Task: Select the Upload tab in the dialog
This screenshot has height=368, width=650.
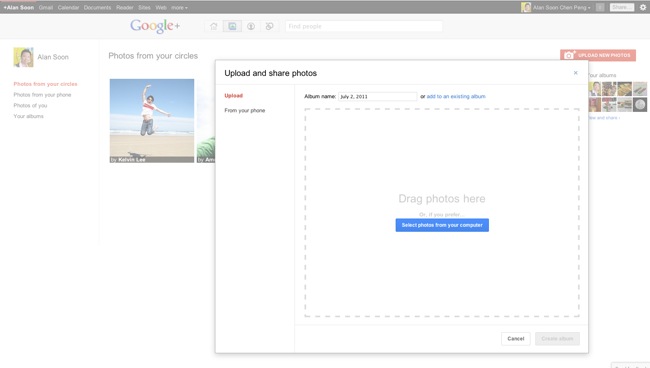Action: 233,95
